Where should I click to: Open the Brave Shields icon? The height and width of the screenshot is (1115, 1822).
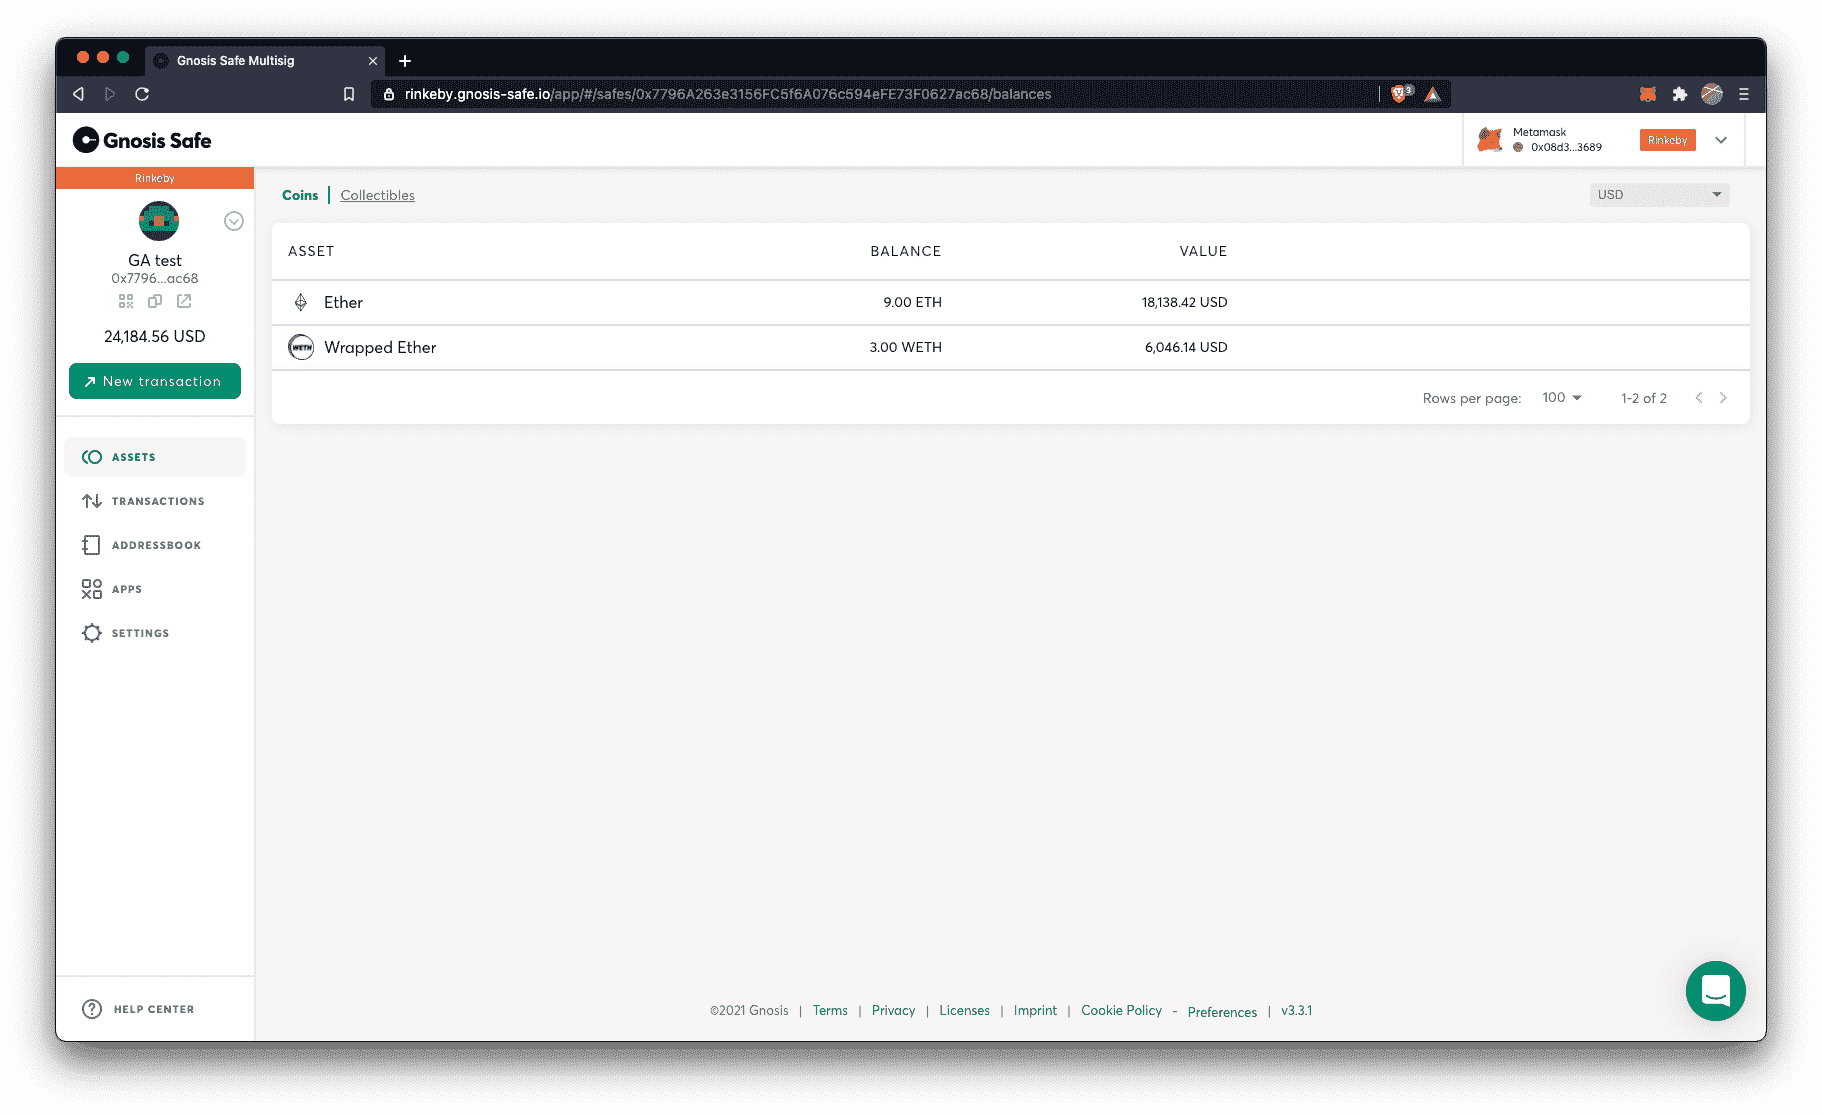pyautogui.click(x=1401, y=94)
